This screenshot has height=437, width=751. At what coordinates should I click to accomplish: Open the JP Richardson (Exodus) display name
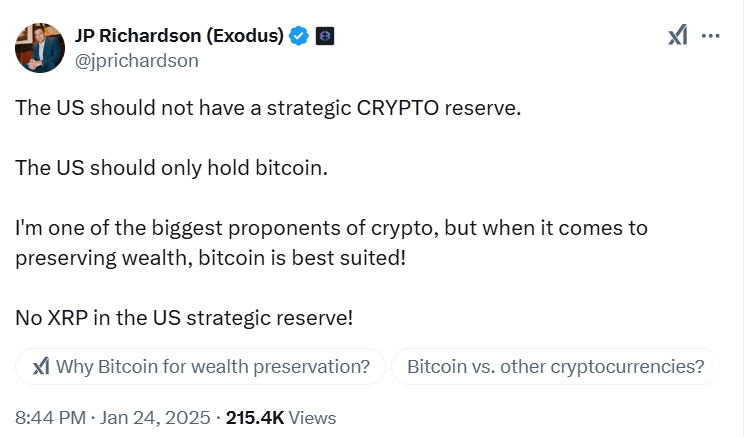click(179, 35)
